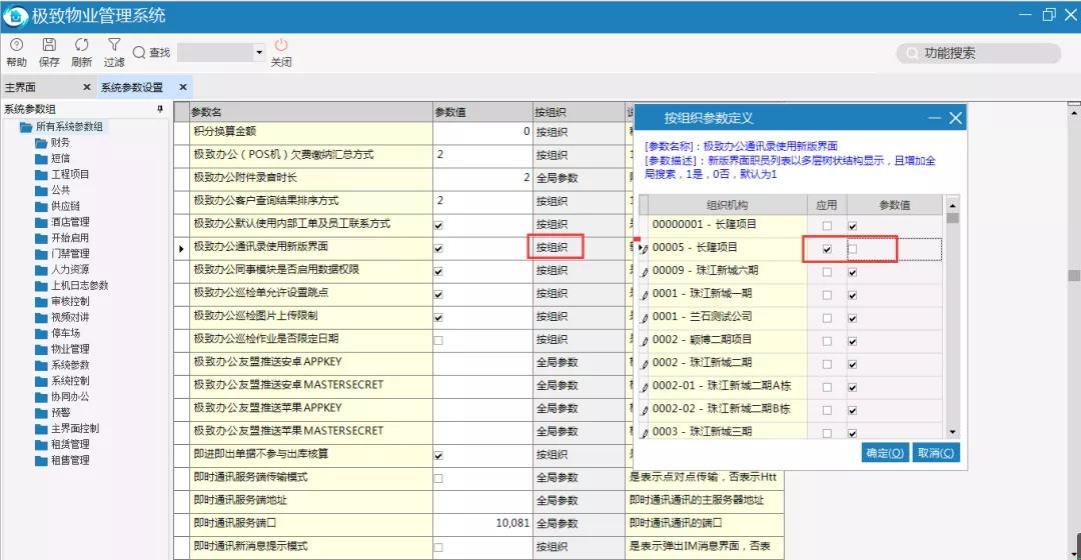
Task: Click the 10,081 port value cell
Action: [x=483, y=523]
